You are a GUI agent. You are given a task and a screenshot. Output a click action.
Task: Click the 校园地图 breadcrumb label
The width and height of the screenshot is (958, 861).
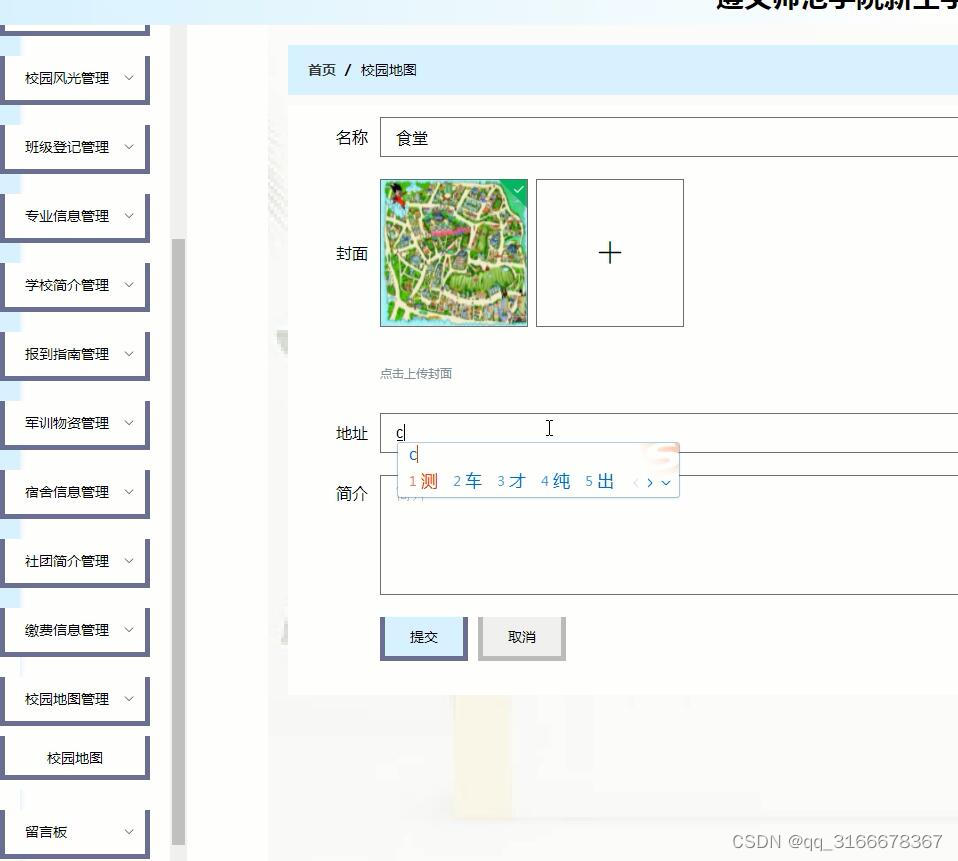[389, 70]
